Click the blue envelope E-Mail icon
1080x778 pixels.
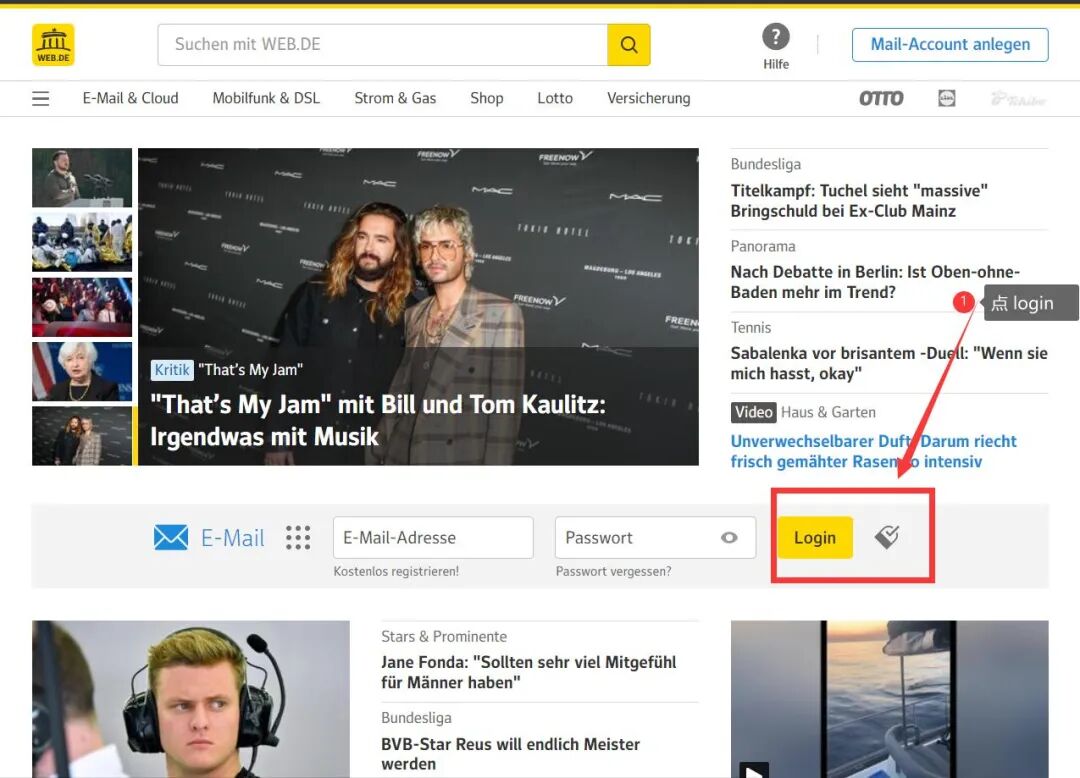coord(171,537)
